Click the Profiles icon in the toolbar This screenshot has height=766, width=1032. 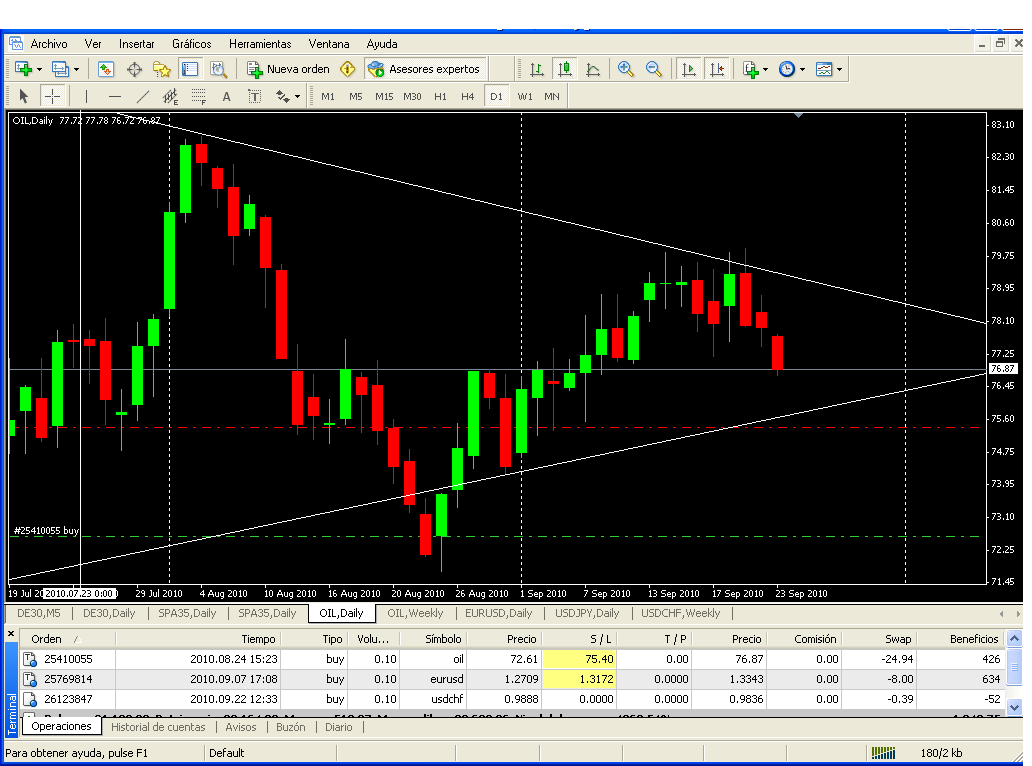coord(61,69)
